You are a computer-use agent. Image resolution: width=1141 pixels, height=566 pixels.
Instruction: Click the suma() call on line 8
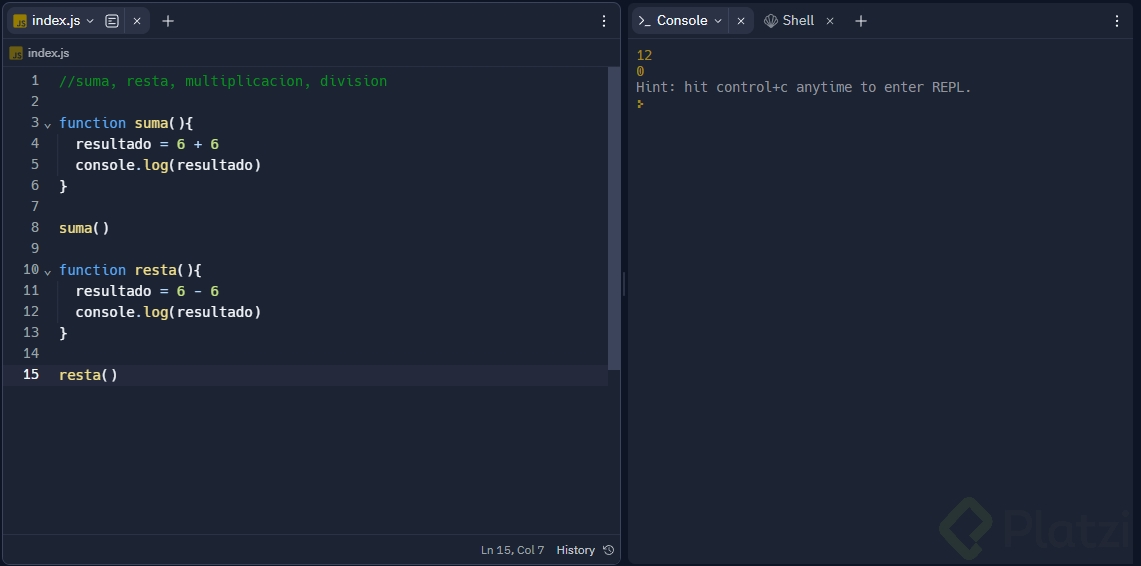tap(84, 228)
